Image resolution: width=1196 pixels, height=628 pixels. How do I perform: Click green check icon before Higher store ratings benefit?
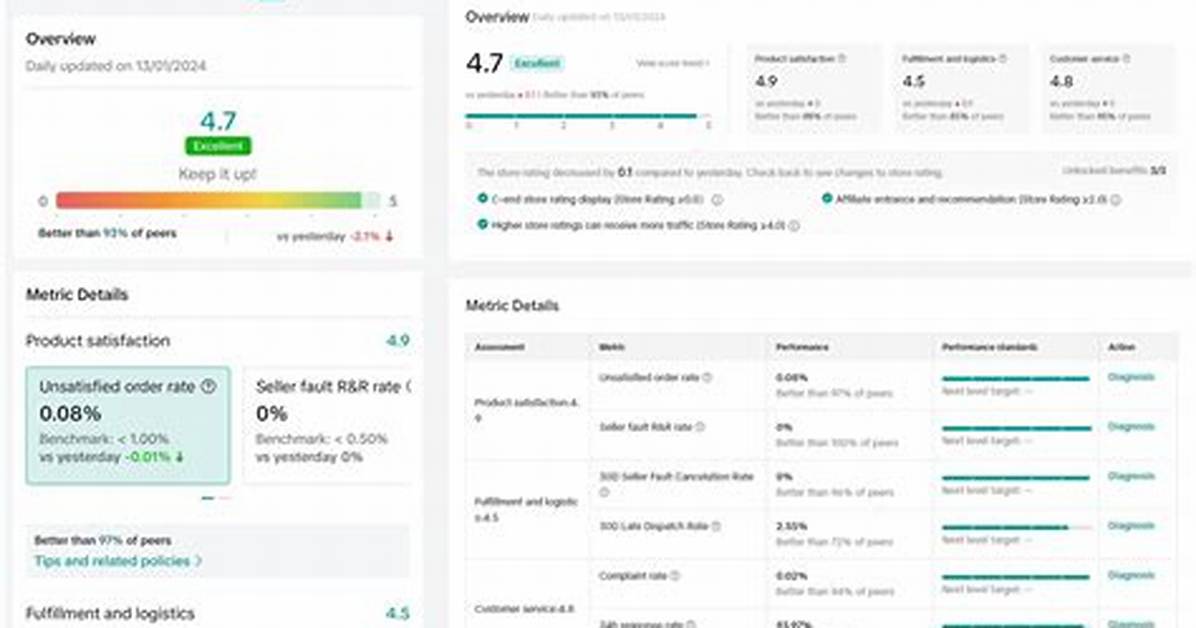tap(482, 224)
